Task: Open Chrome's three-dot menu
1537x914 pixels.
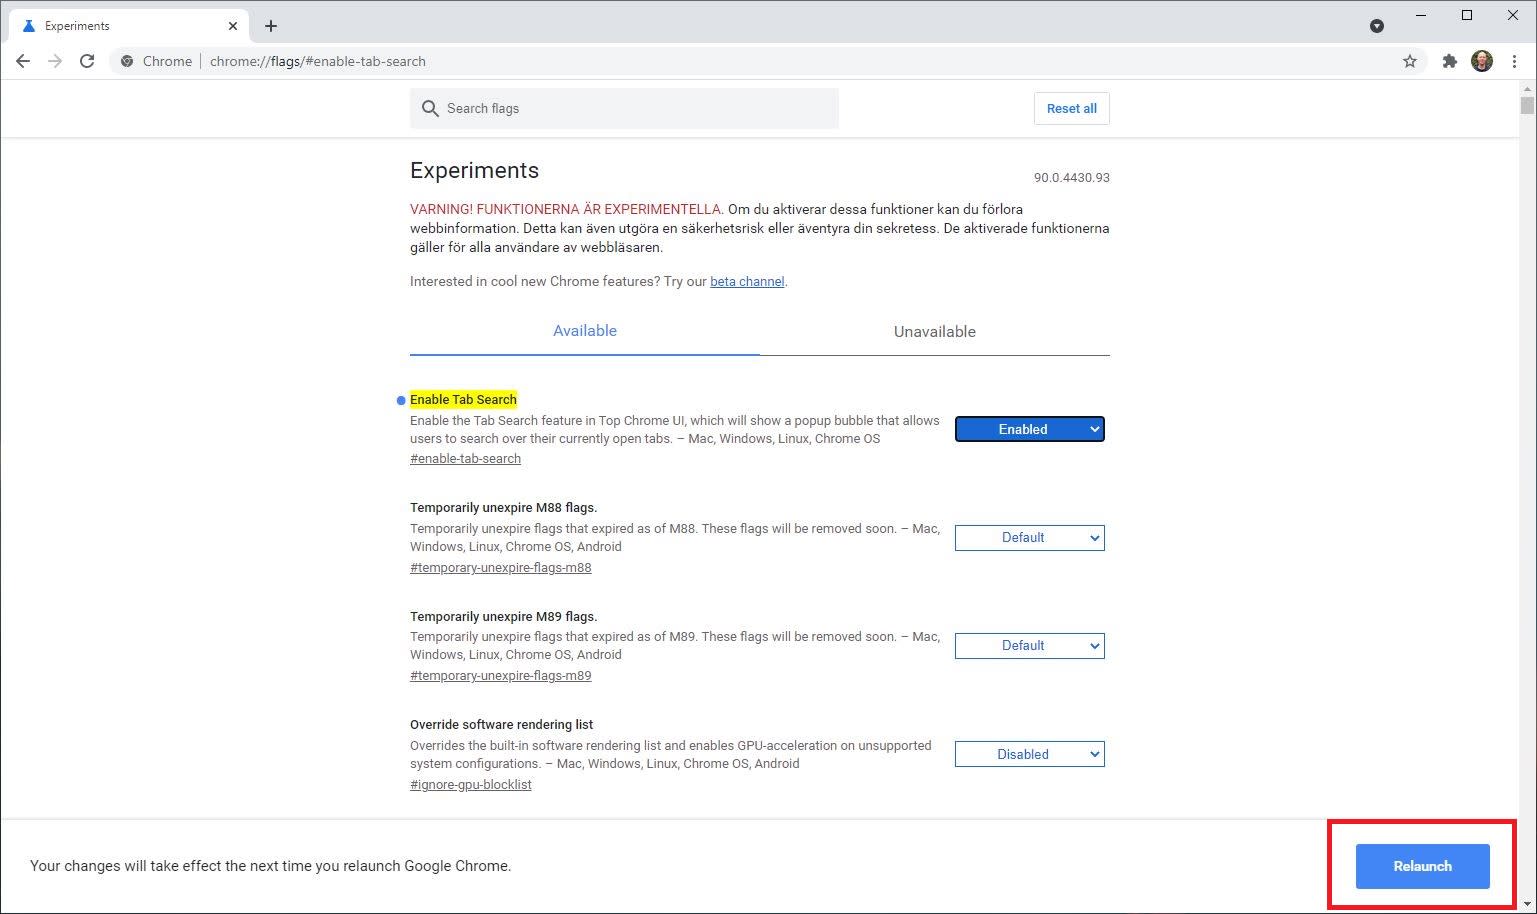Action: coord(1515,61)
